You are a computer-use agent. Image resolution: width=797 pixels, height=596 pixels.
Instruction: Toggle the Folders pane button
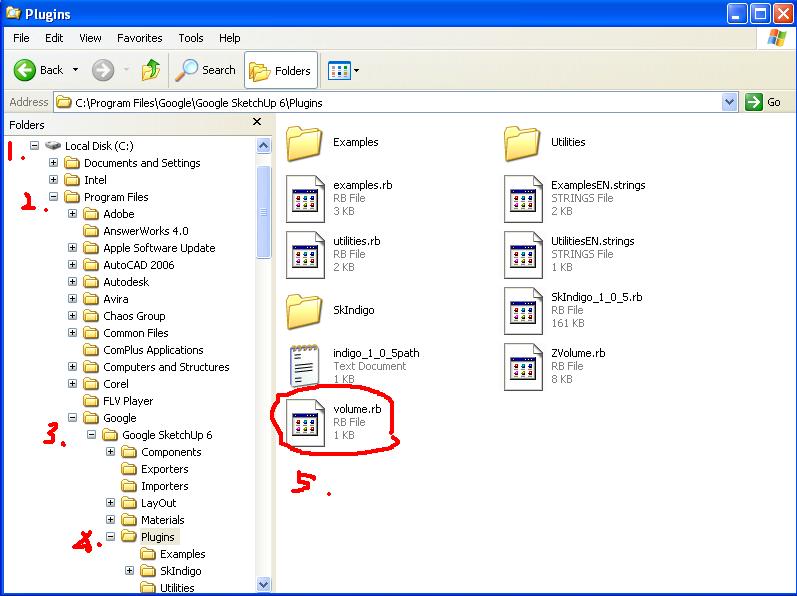pos(281,70)
